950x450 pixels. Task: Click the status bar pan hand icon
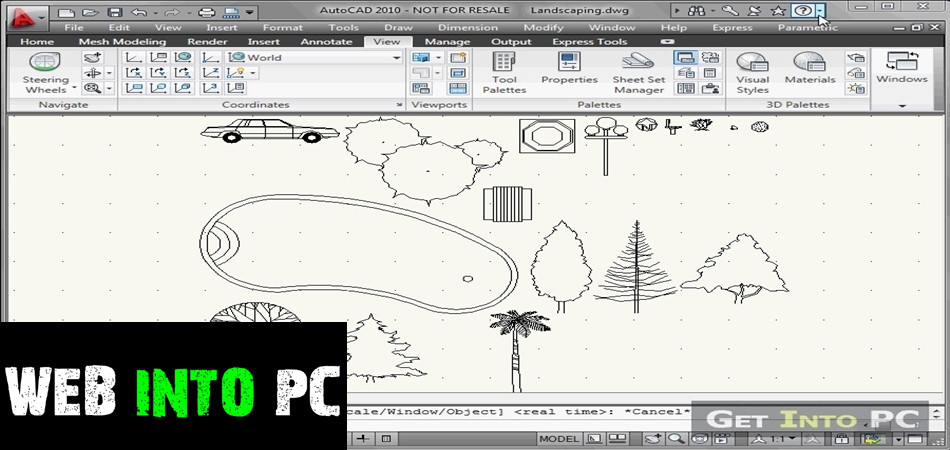click(653, 438)
